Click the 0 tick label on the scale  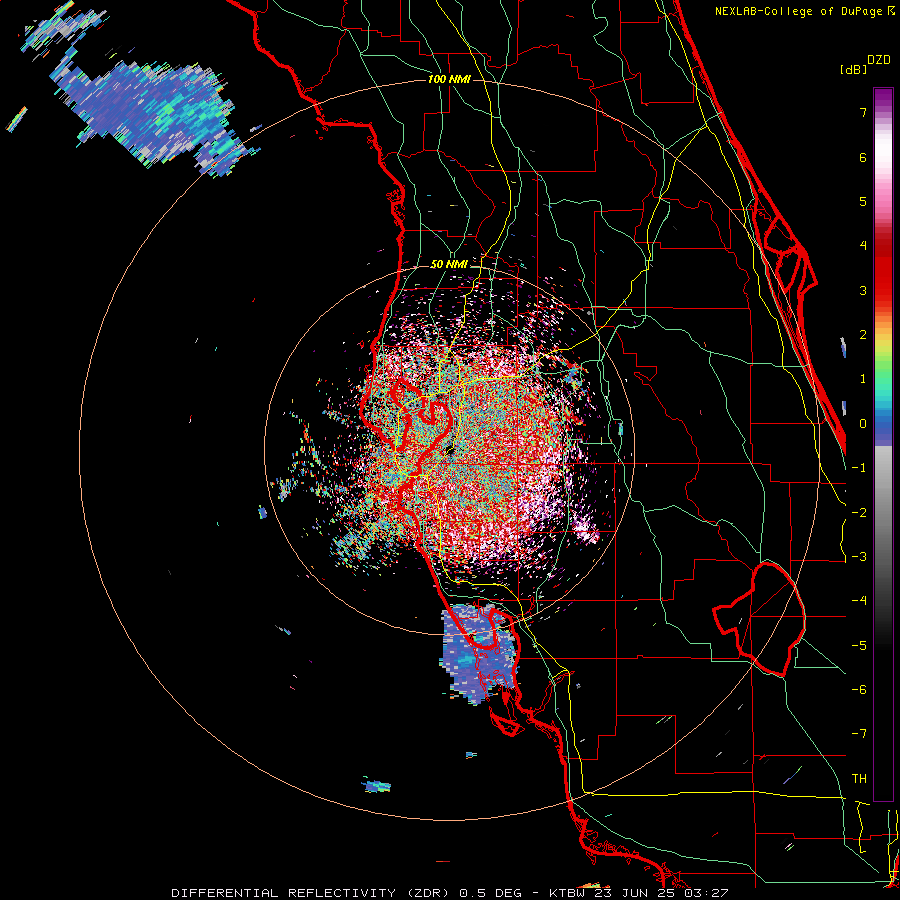coord(863,424)
